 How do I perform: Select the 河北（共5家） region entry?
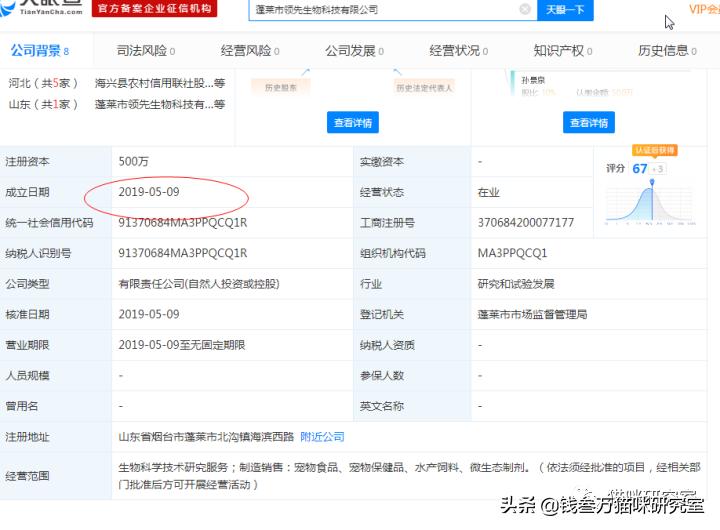click(x=43, y=83)
